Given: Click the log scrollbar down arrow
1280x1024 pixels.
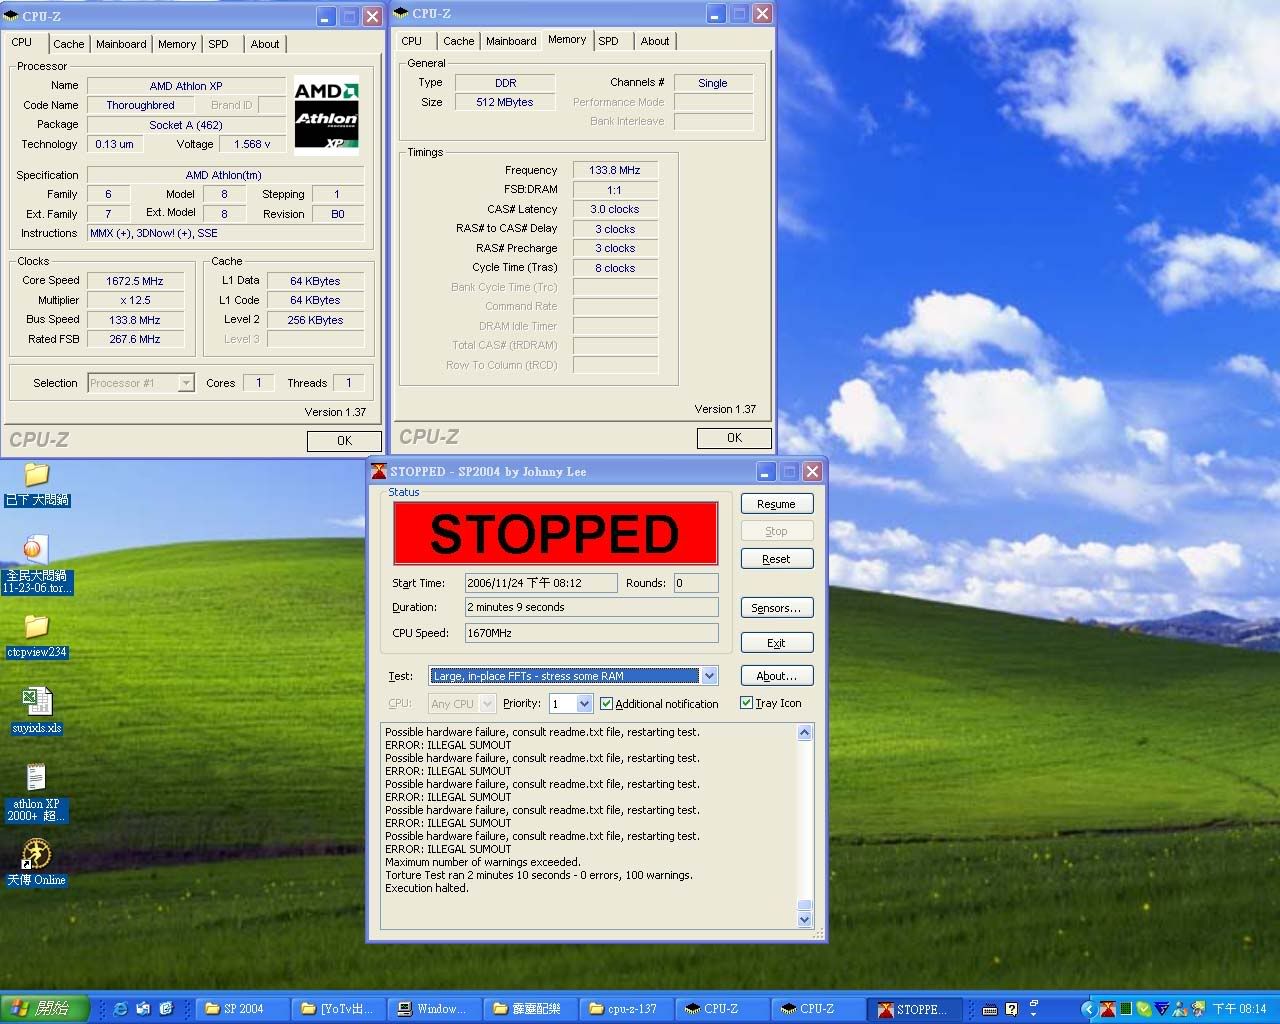Looking at the screenshot, I should [x=805, y=920].
